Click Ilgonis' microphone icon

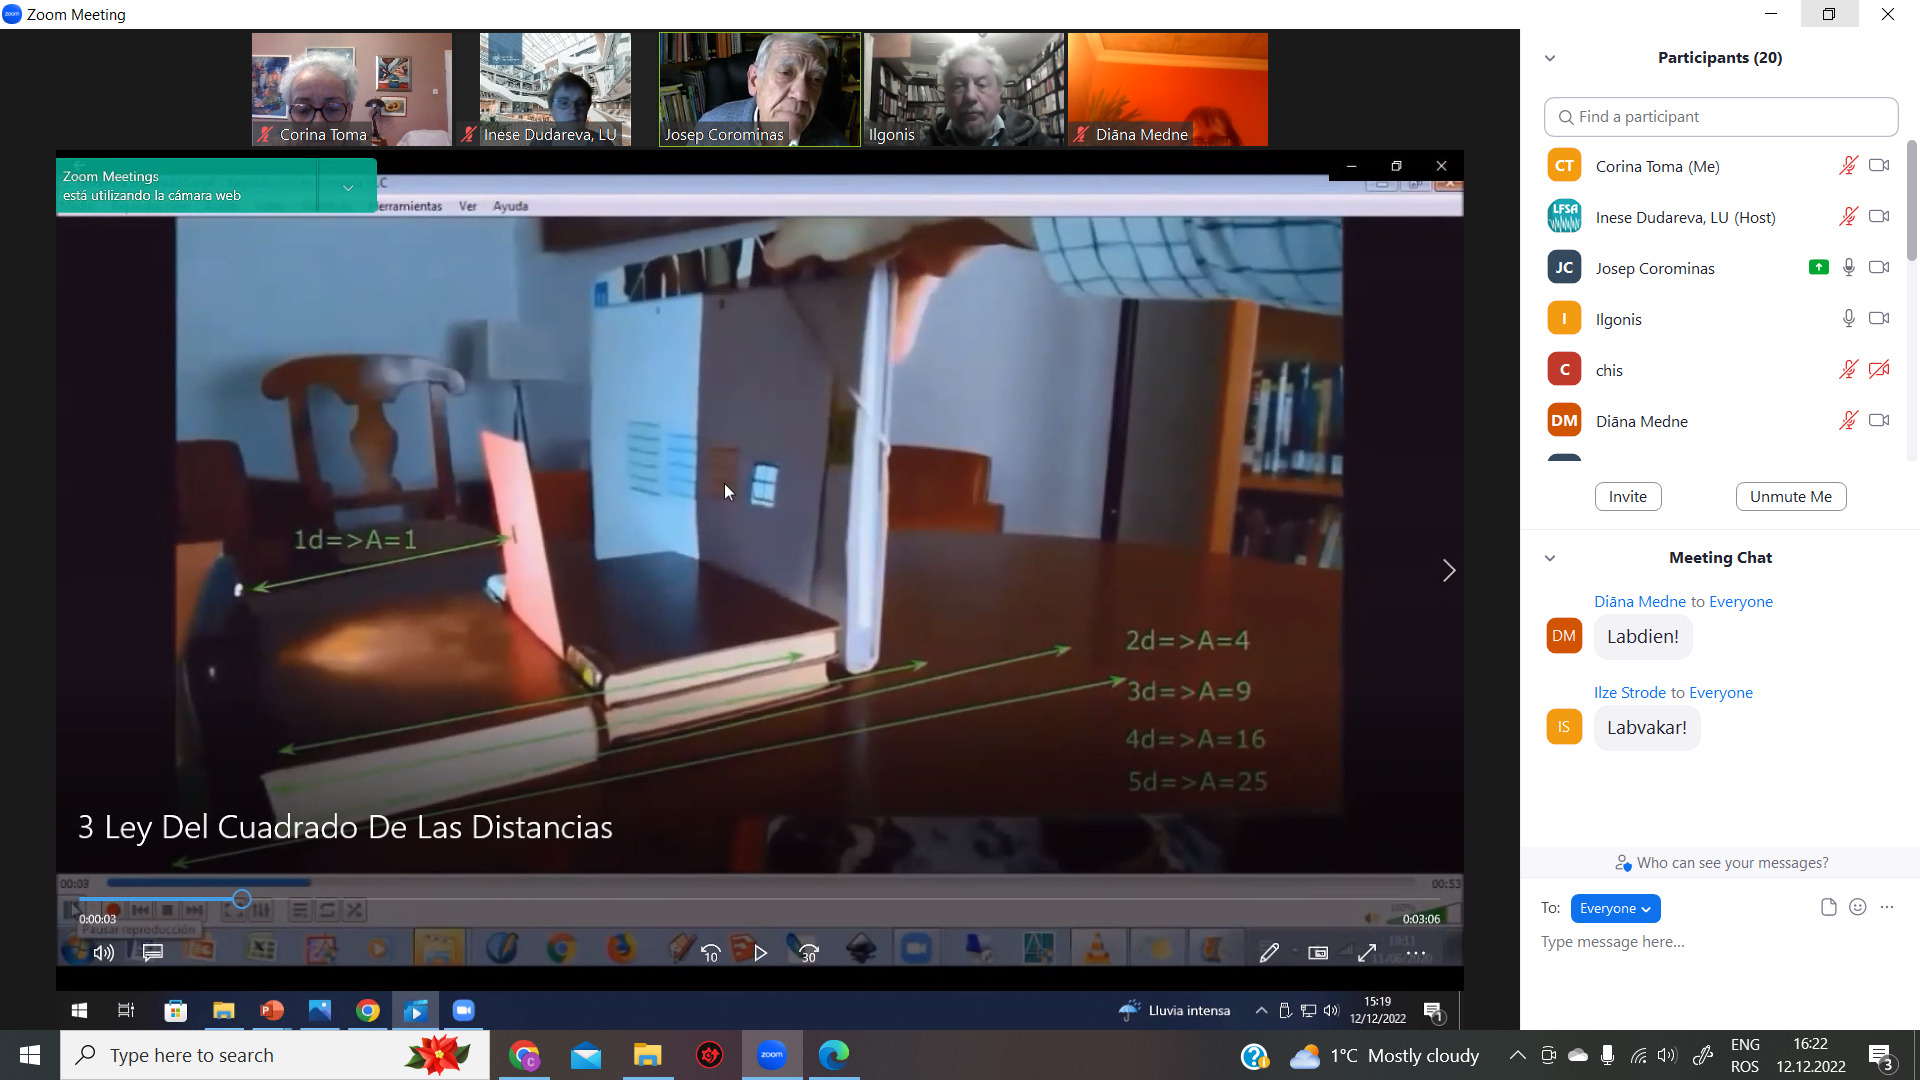pyautogui.click(x=1849, y=319)
